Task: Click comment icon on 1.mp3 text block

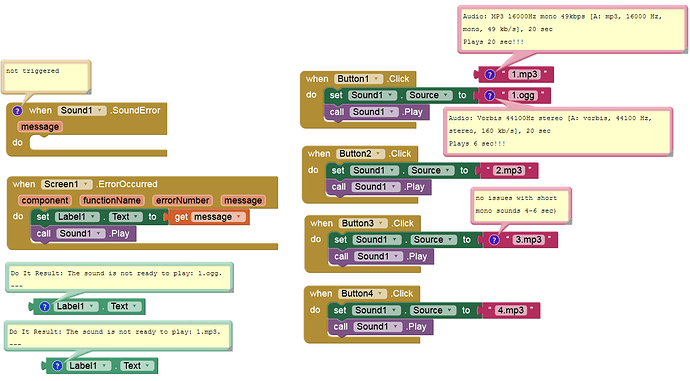Action: 490,75
